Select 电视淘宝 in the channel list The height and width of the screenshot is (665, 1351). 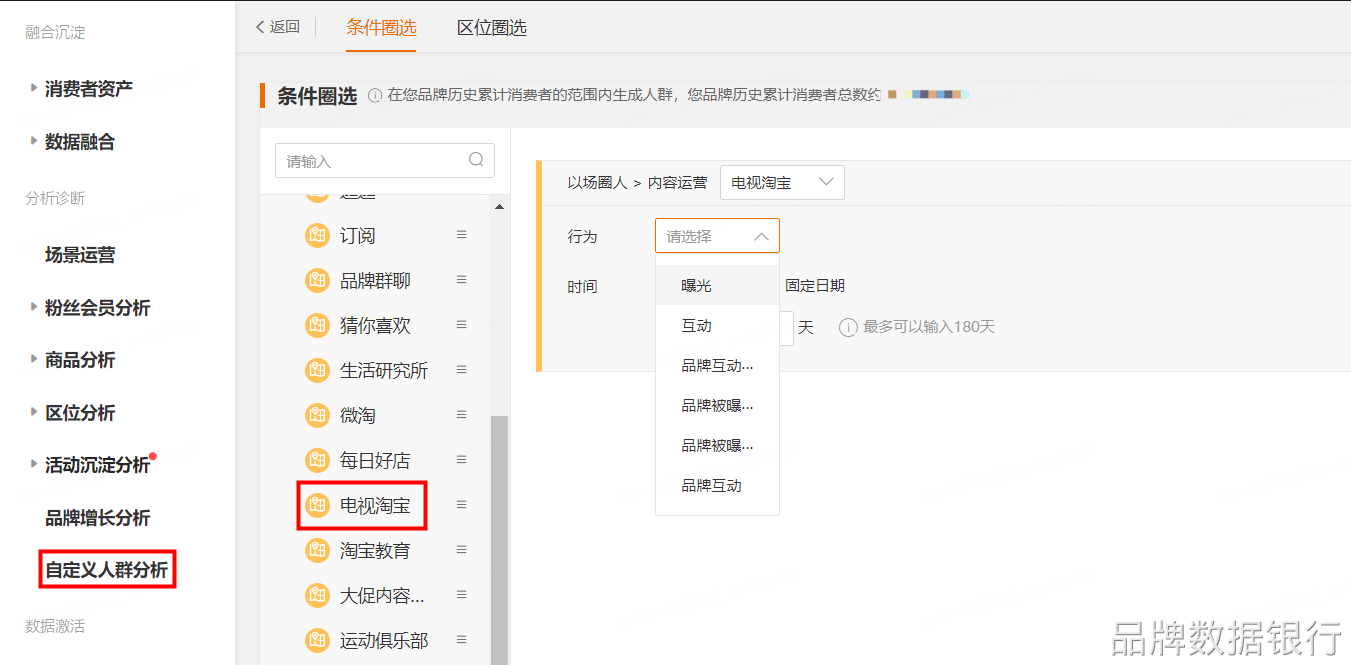point(375,506)
